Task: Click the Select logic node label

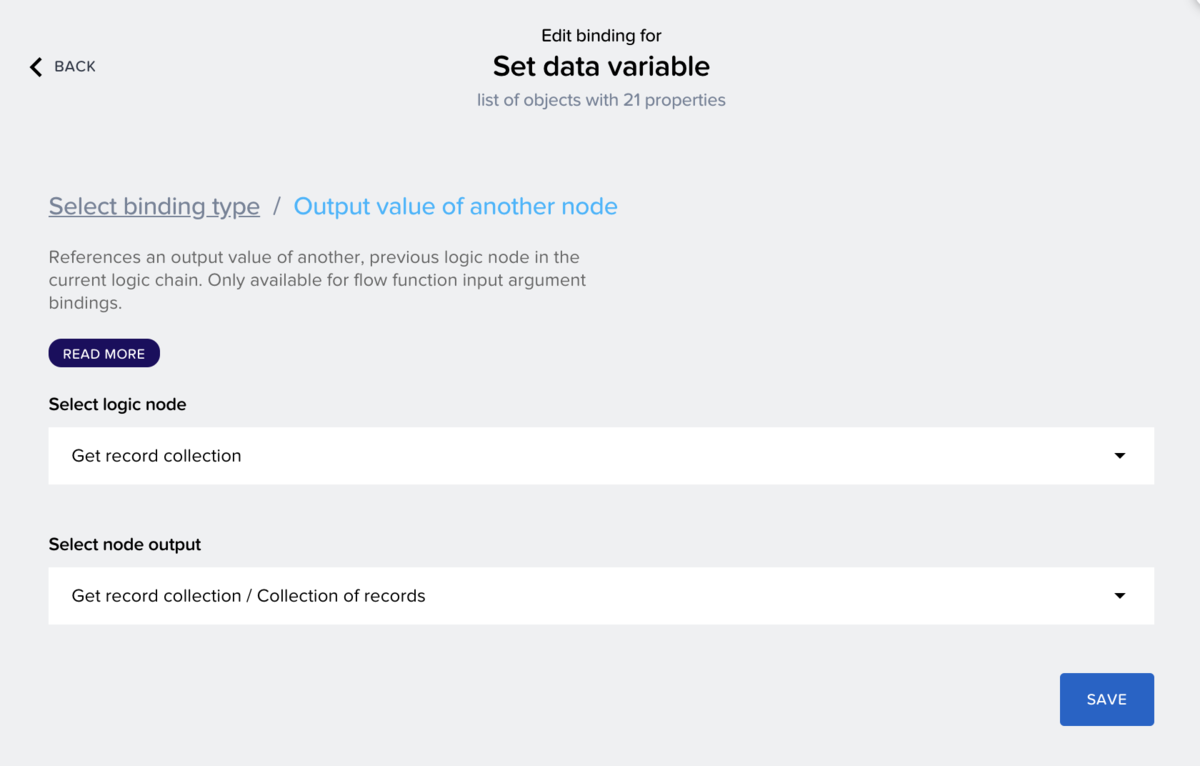Action: pos(117,405)
